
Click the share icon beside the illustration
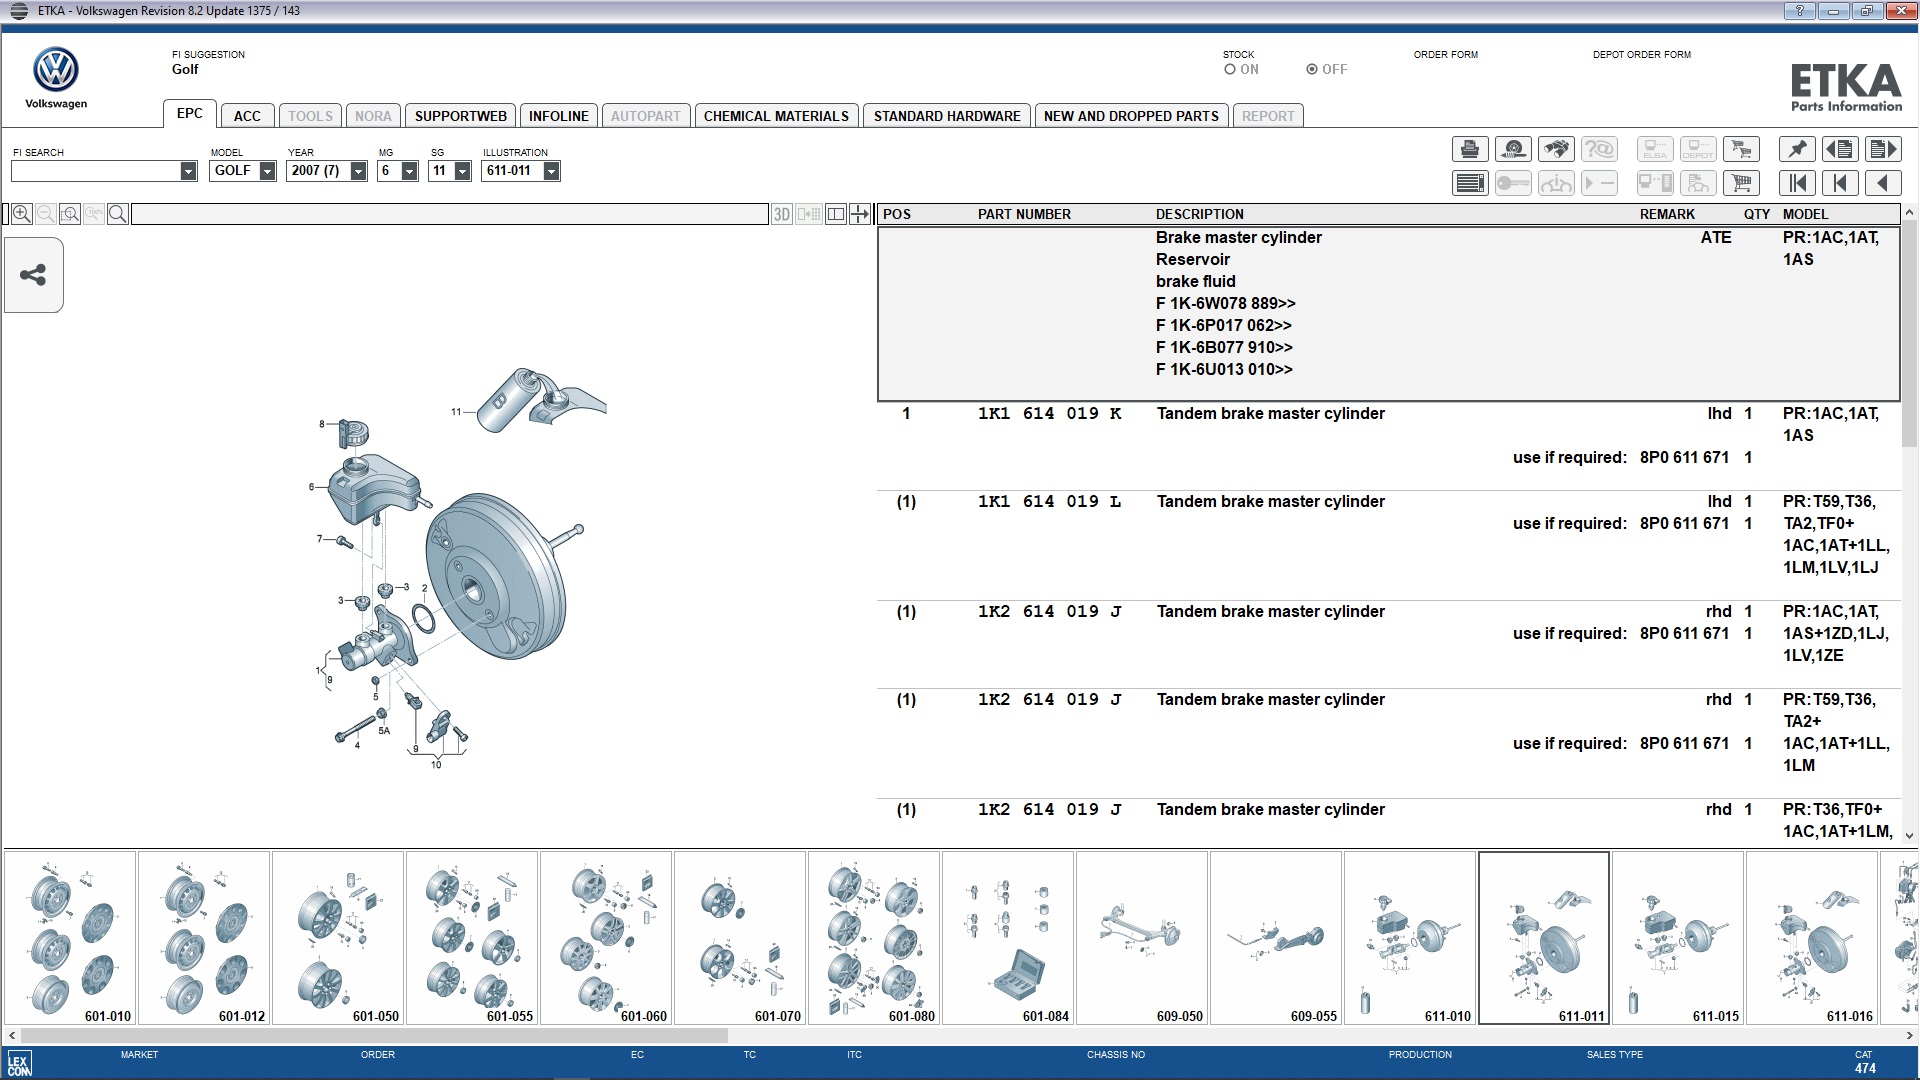point(33,275)
